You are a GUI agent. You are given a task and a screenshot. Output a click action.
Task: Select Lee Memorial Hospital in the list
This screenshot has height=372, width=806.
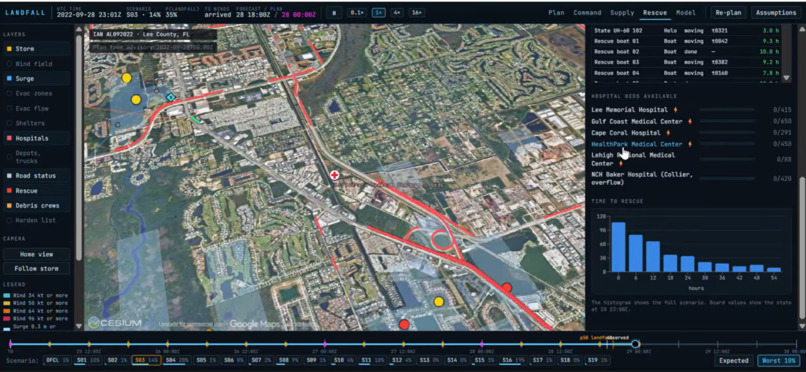coord(630,109)
